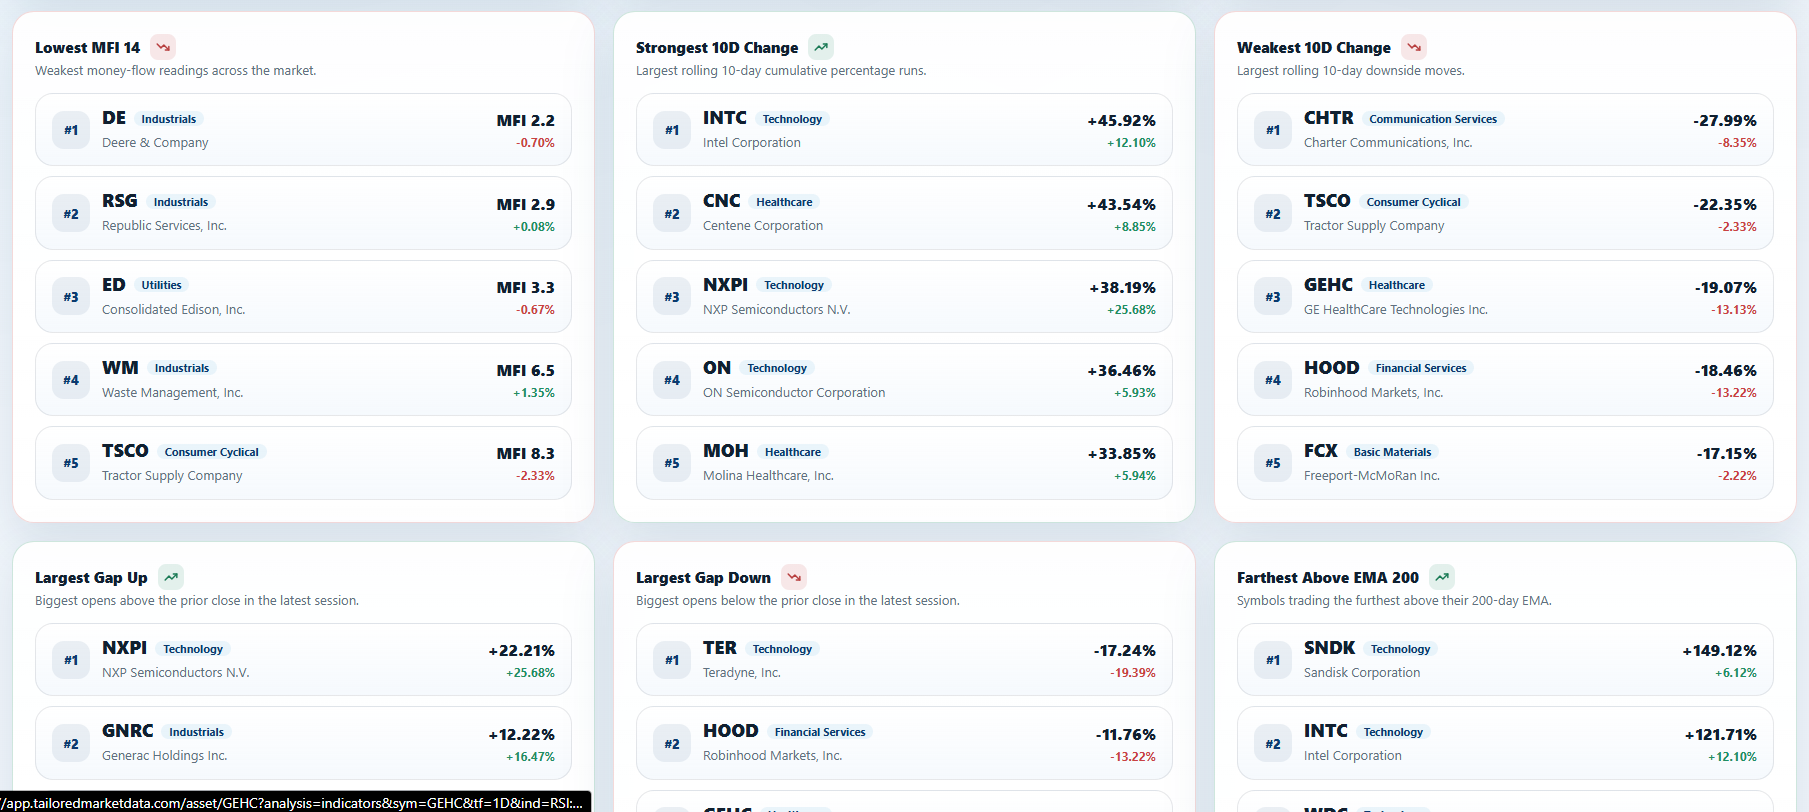Open the GEHC GE HealthCare card
The height and width of the screenshot is (812, 1809).
pos(1505,296)
